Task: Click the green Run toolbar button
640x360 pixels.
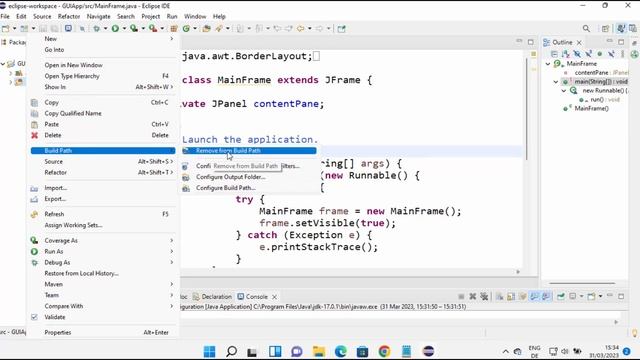Action: click(x=116, y=29)
